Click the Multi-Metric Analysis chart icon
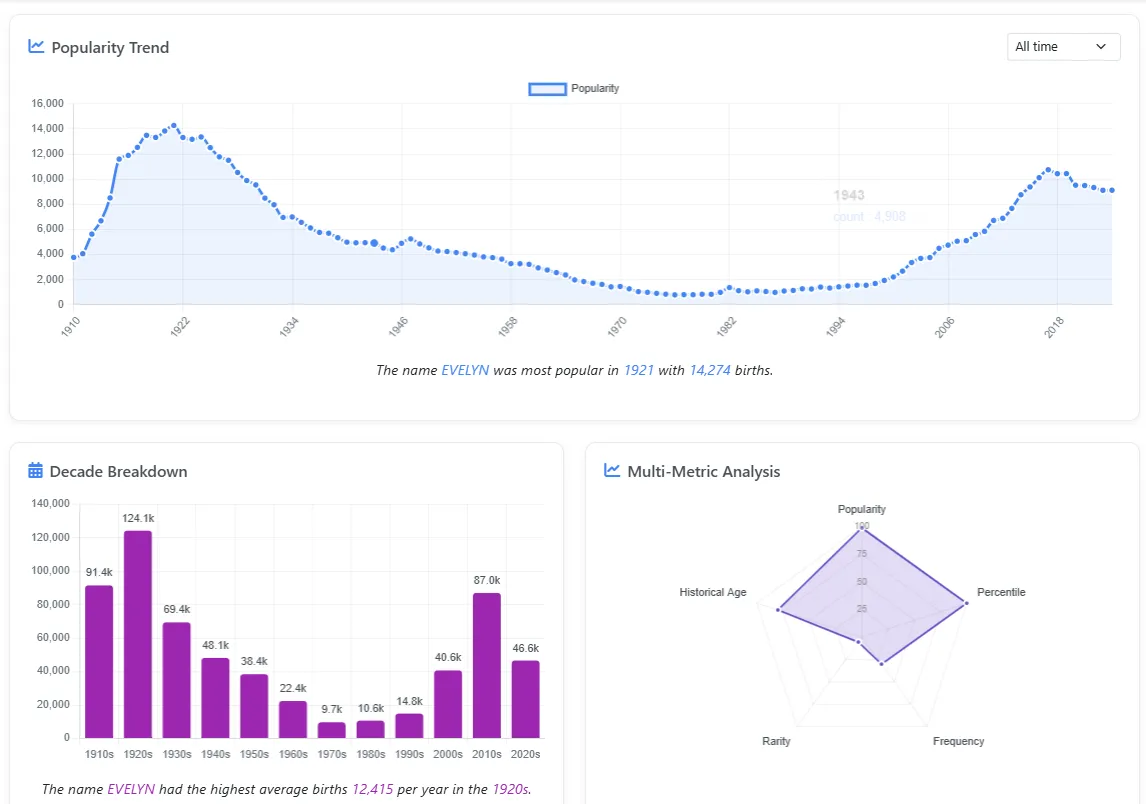The image size is (1146, 804). pyautogui.click(x=613, y=471)
